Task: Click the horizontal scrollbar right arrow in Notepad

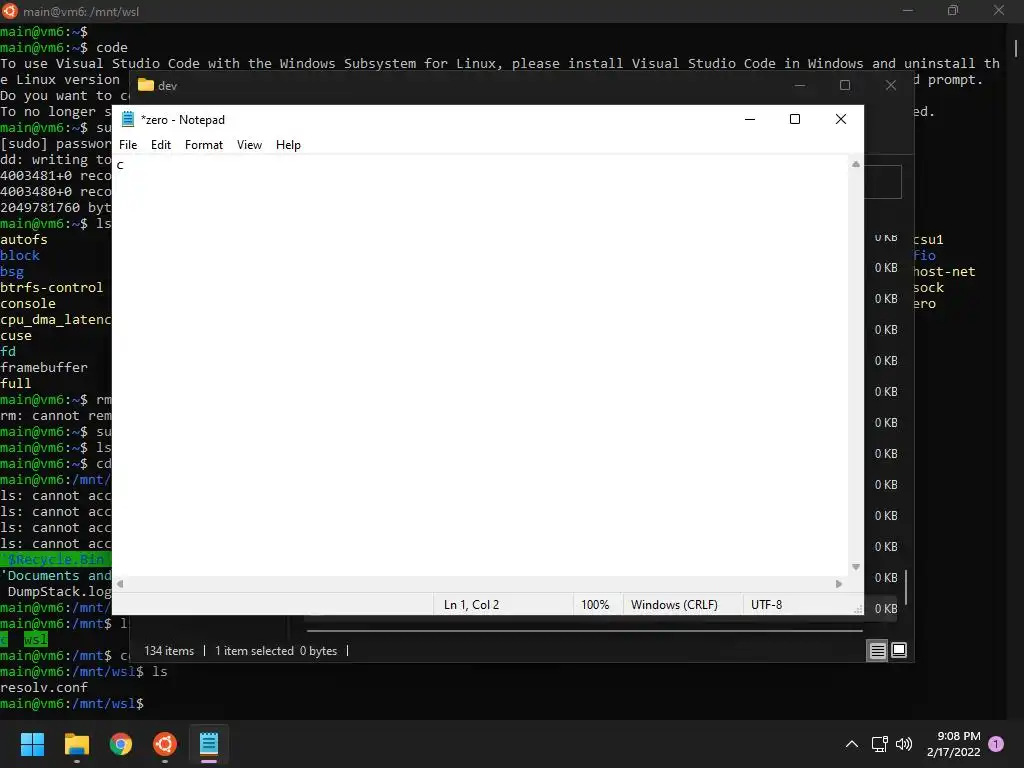Action: [x=839, y=584]
